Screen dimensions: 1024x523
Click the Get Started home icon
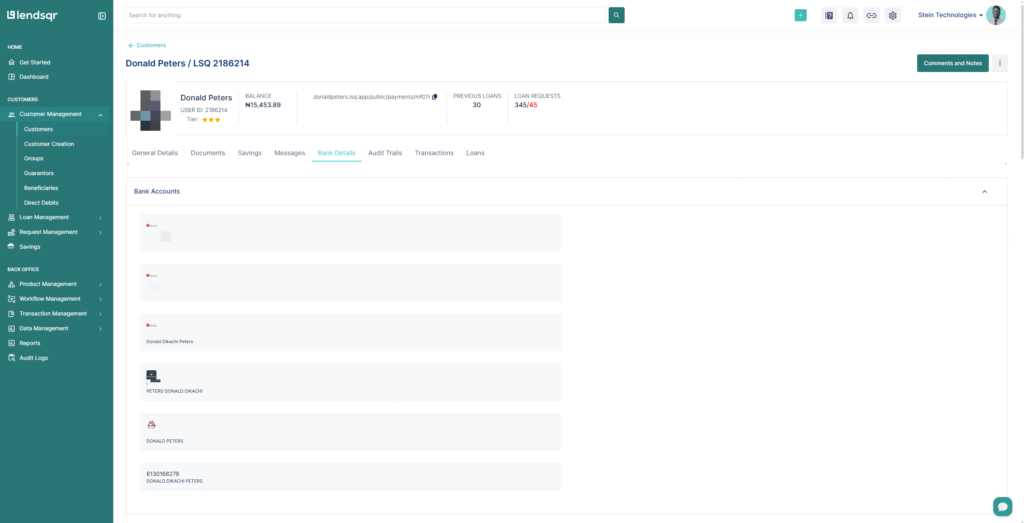pos(11,63)
